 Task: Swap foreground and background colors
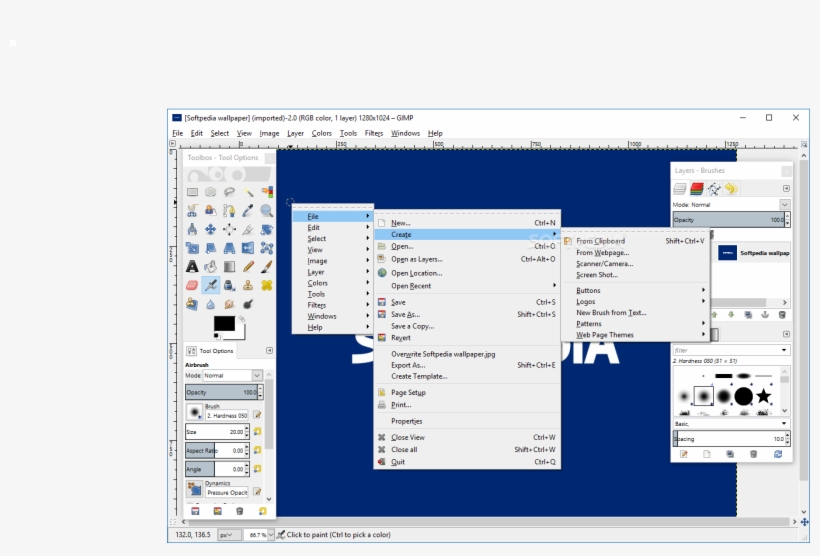(x=242, y=319)
